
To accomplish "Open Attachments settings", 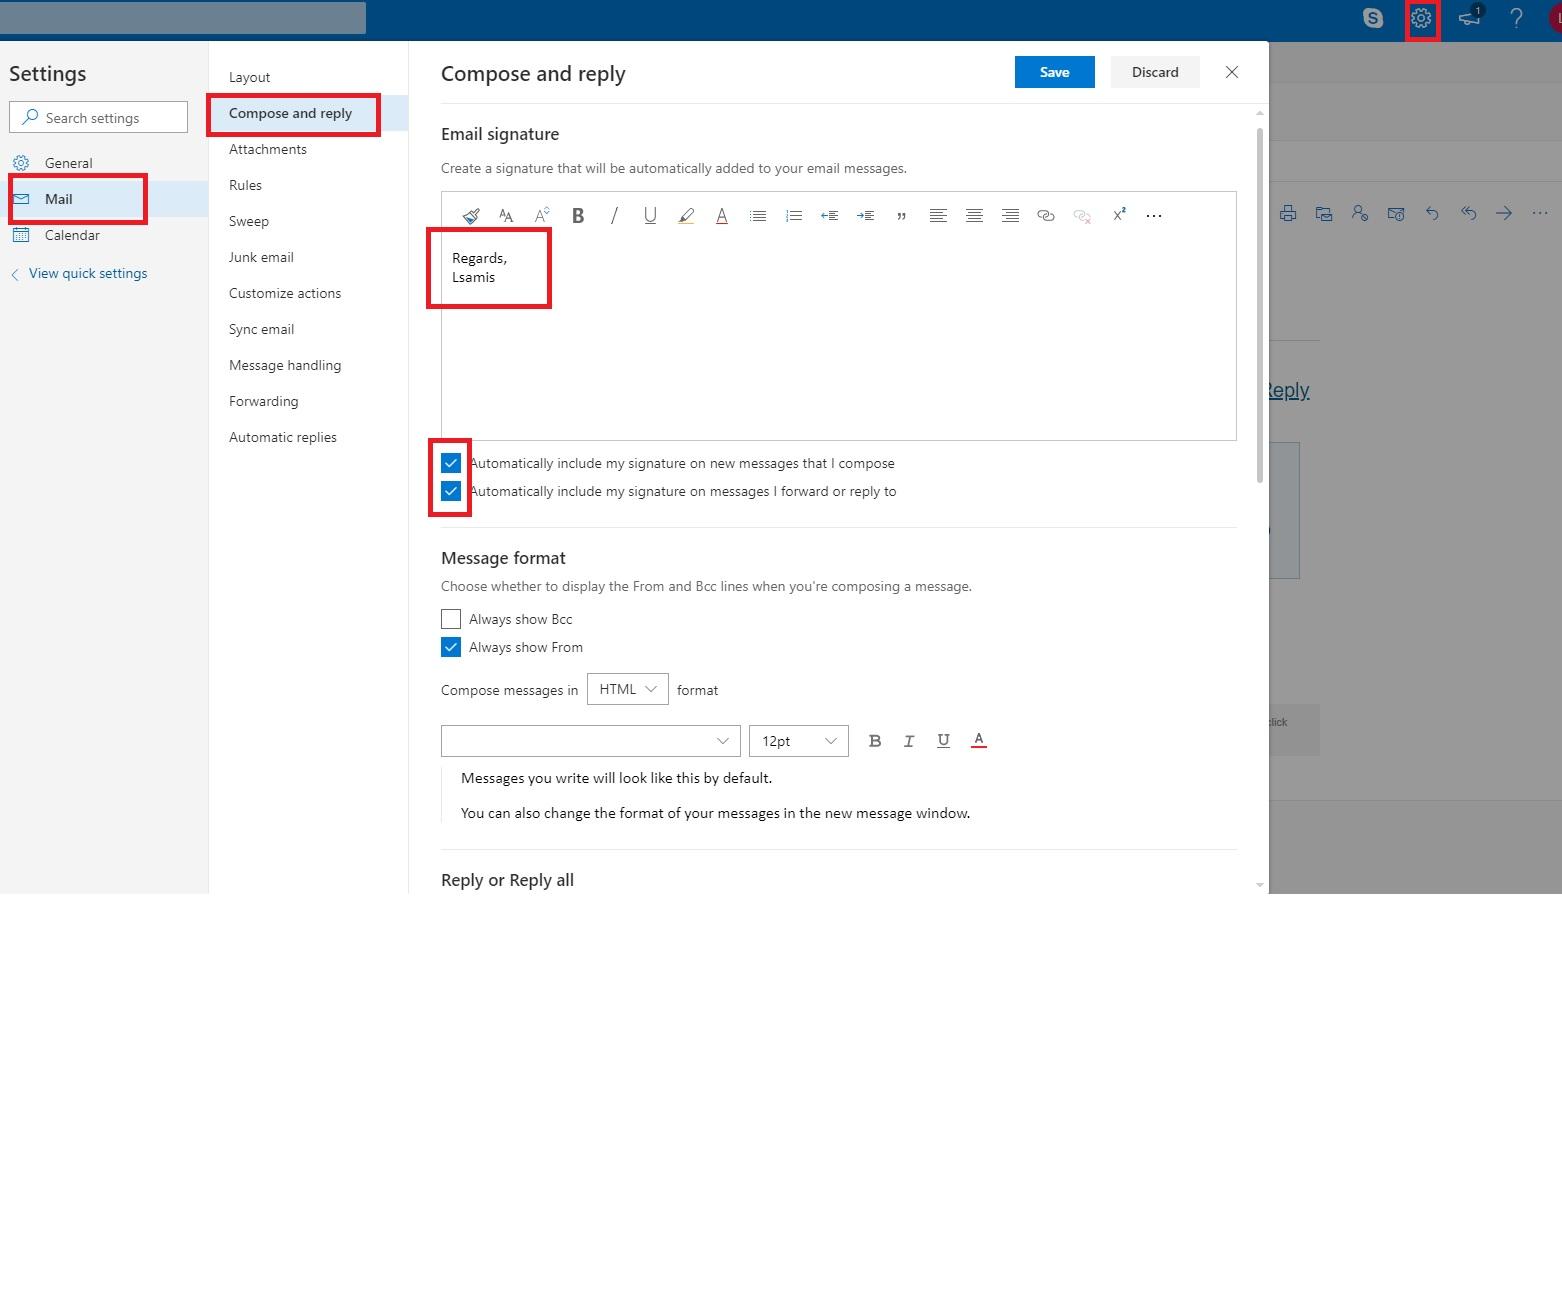I will pos(268,149).
